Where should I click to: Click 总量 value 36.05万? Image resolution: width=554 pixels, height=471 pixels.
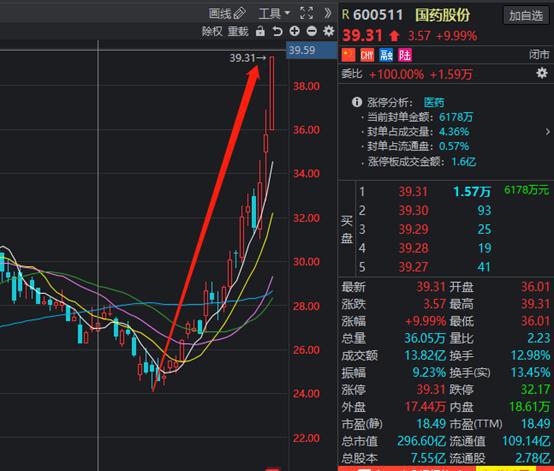[424, 338]
